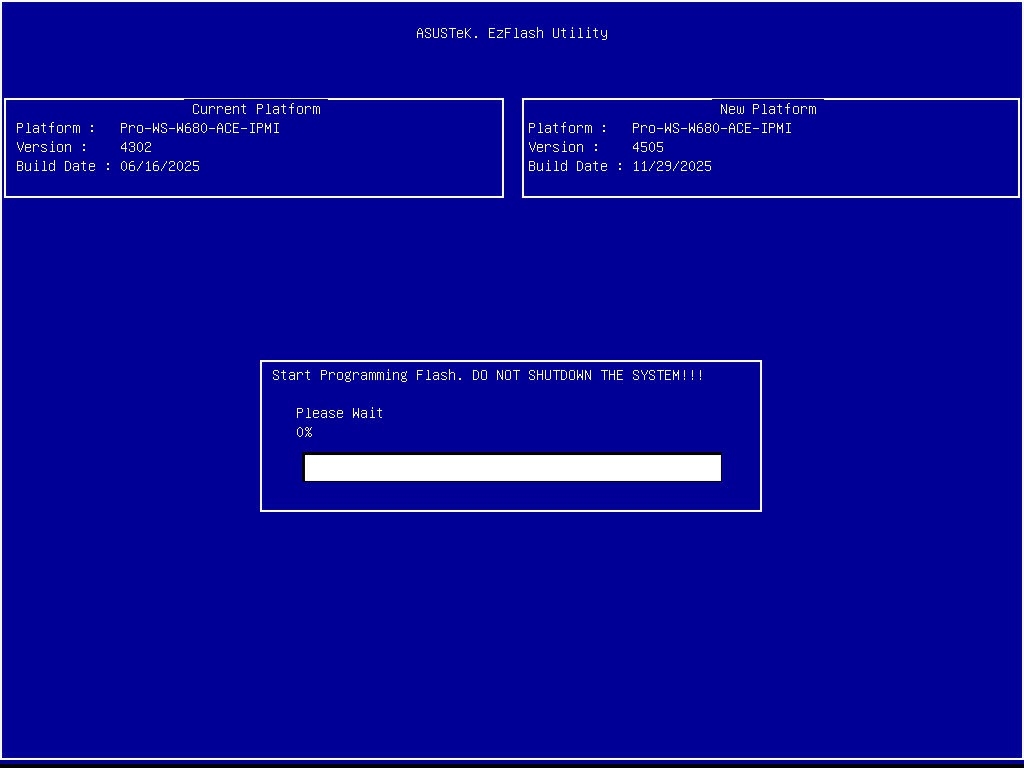Select the Version label in New Platform
The image size is (1024, 768).
(556, 147)
